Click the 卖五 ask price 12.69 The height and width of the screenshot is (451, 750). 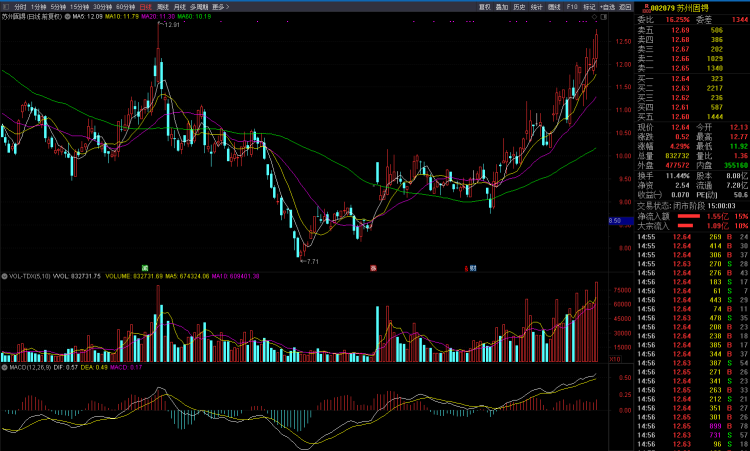(x=680, y=30)
